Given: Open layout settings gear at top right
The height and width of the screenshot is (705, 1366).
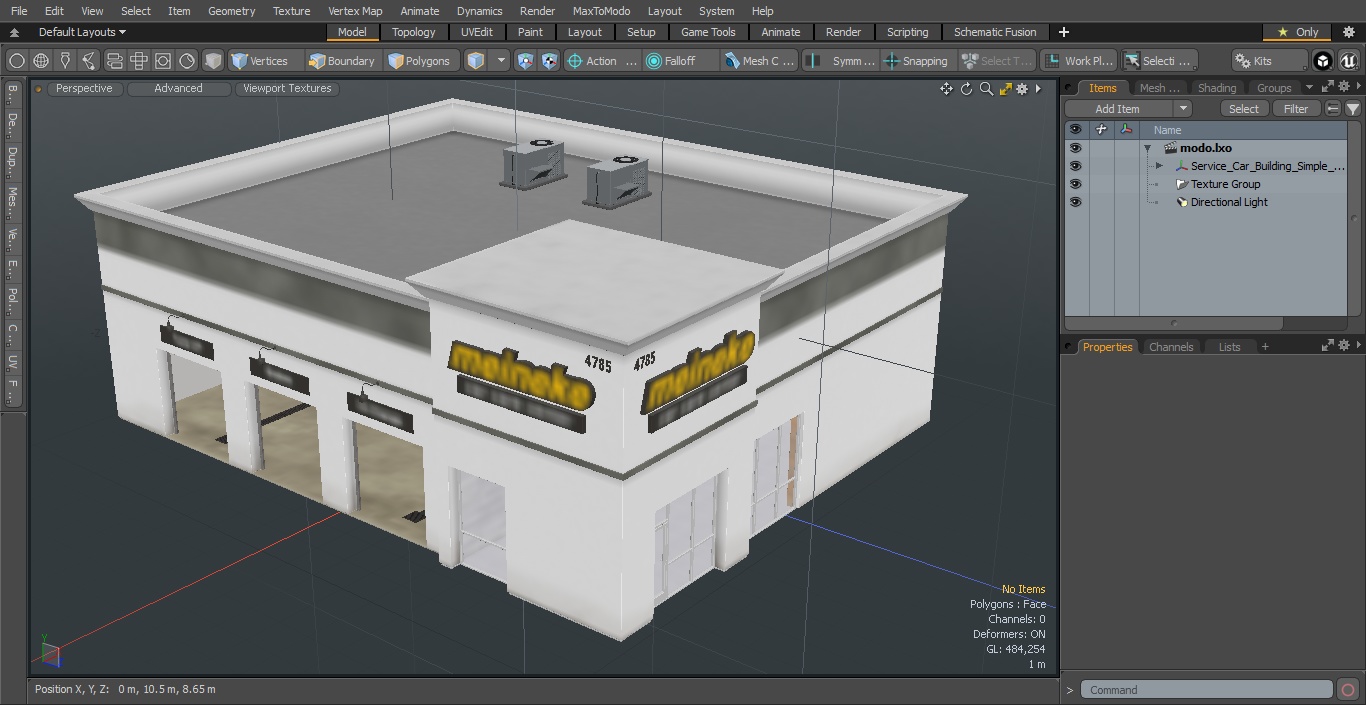Looking at the screenshot, I should point(1348,32).
